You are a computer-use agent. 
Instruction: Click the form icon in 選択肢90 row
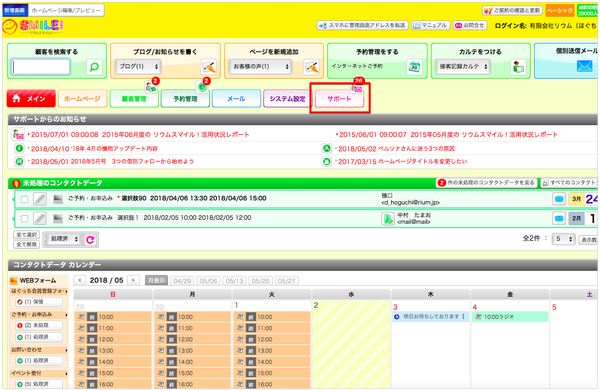[58, 199]
